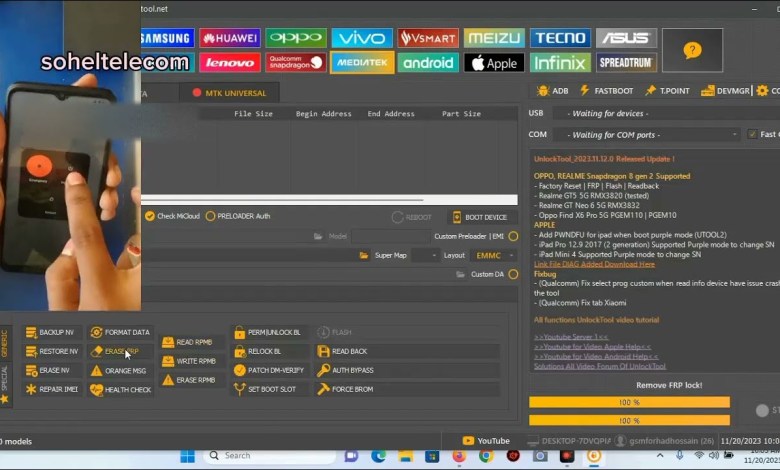
Task: Select the ASUS brand tile
Action: pyautogui.click(x=626, y=38)
